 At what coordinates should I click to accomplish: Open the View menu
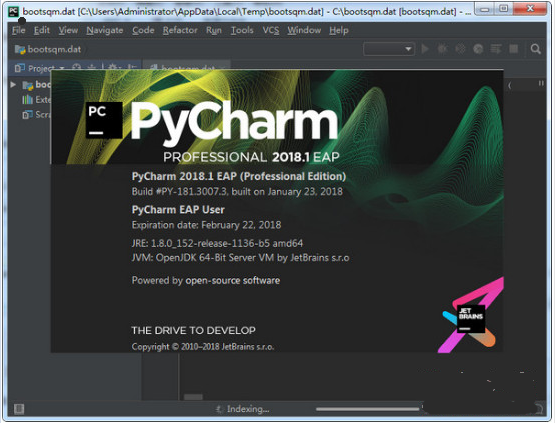click(x=68, y=30)
